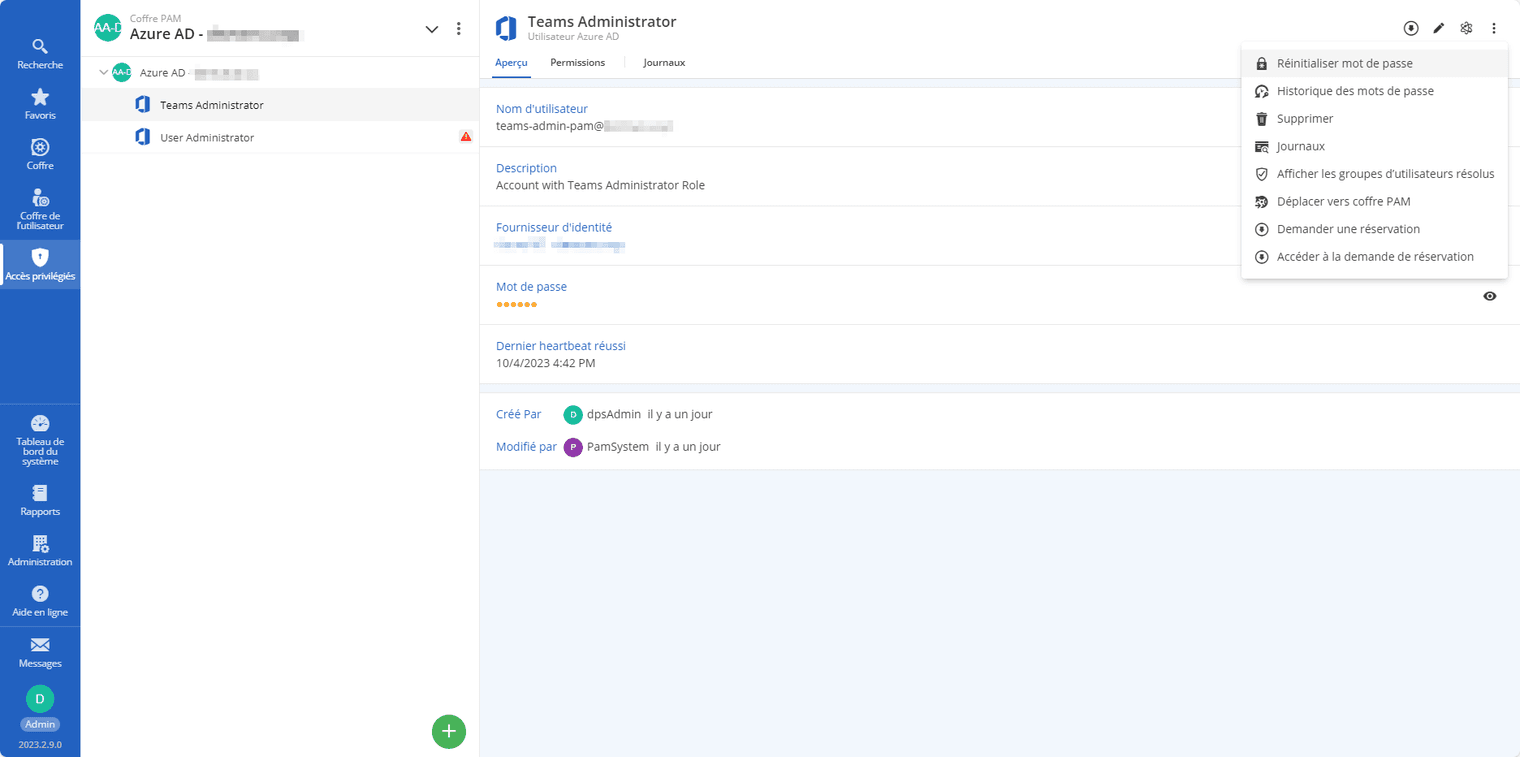Open the Administration section
The image size is (1520, 757).
click(40, 551)
